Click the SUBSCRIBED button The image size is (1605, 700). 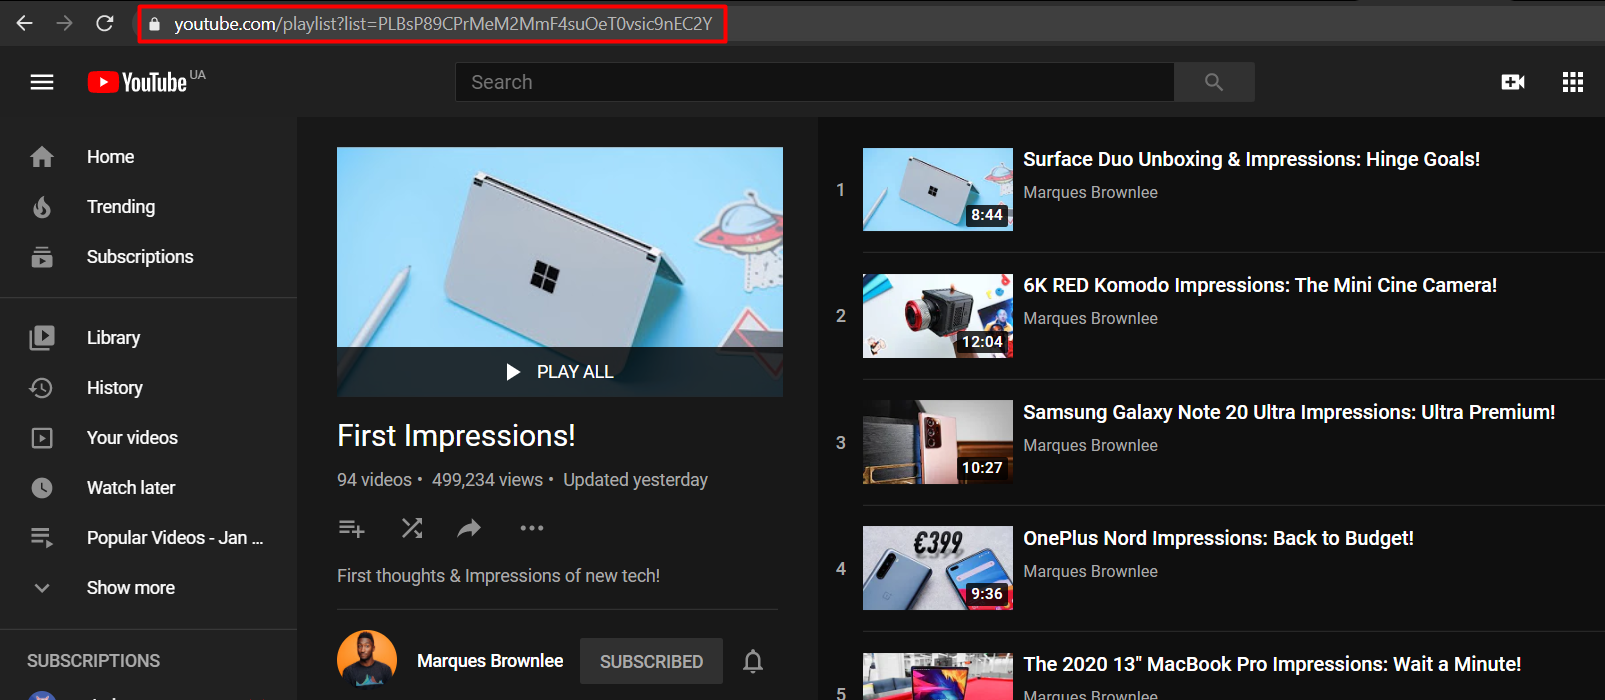coord(651,661)
